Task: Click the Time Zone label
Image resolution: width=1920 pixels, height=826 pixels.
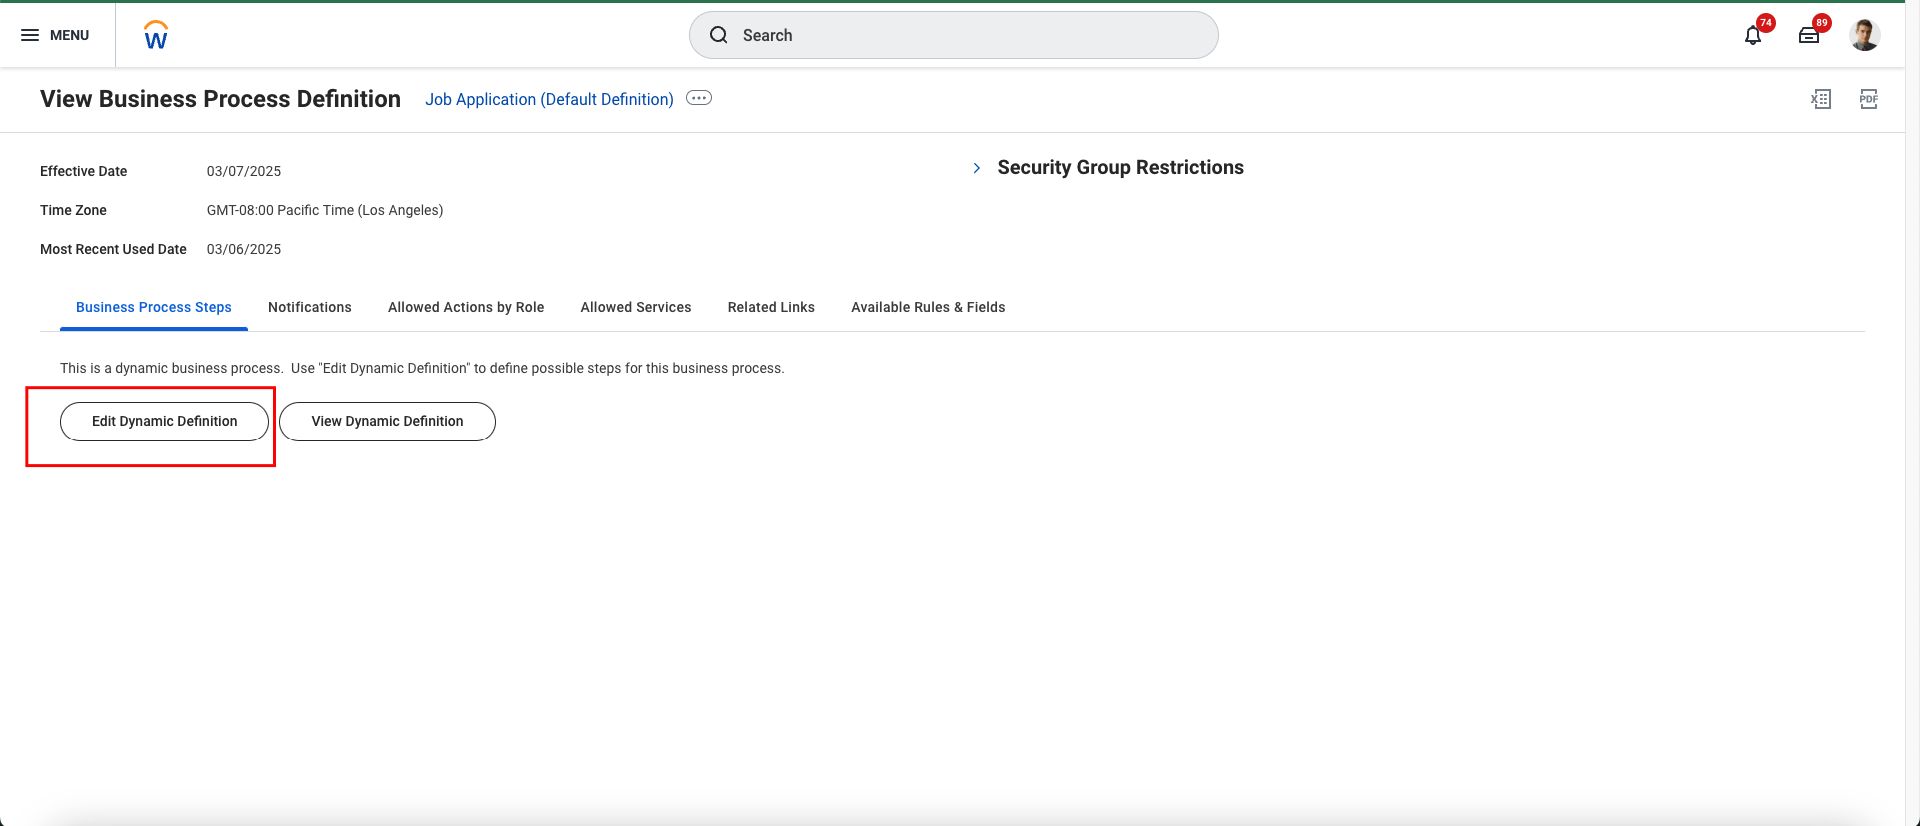Action: tap(73, 210)
